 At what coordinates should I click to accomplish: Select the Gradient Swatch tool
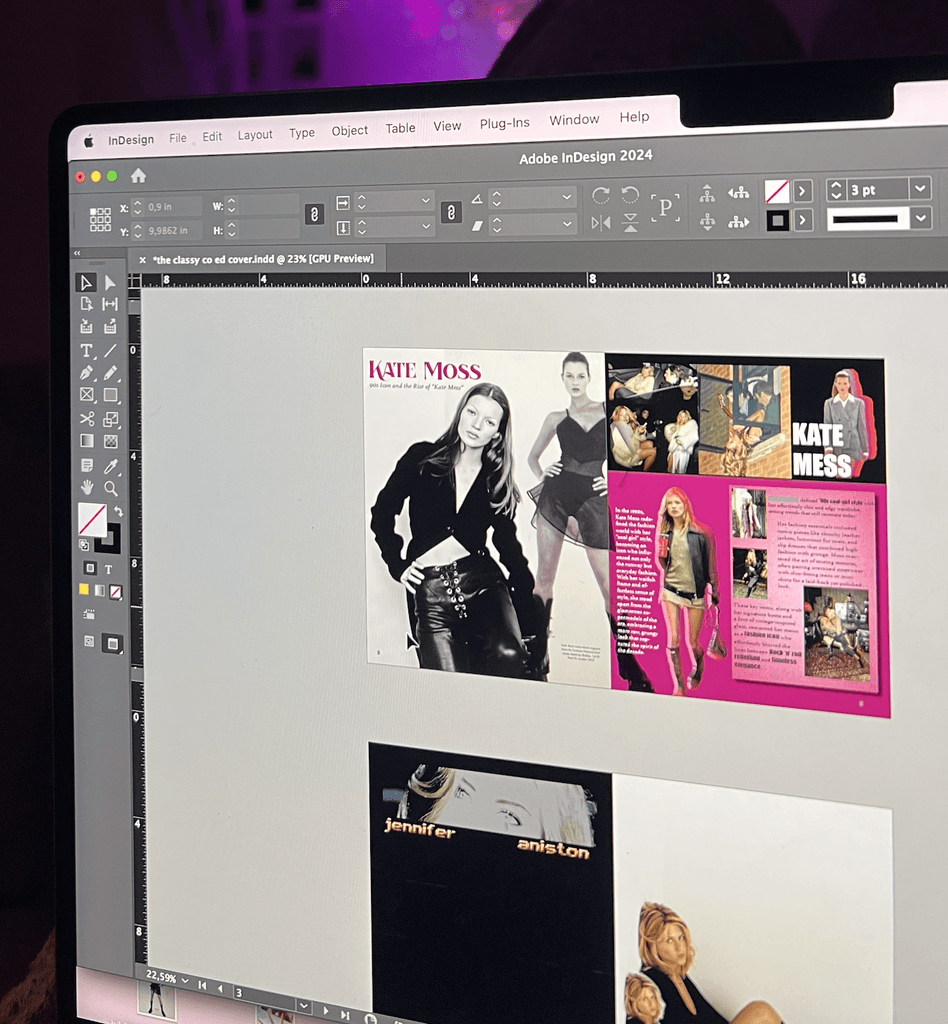pyautogui.click(x=87, y=441)
